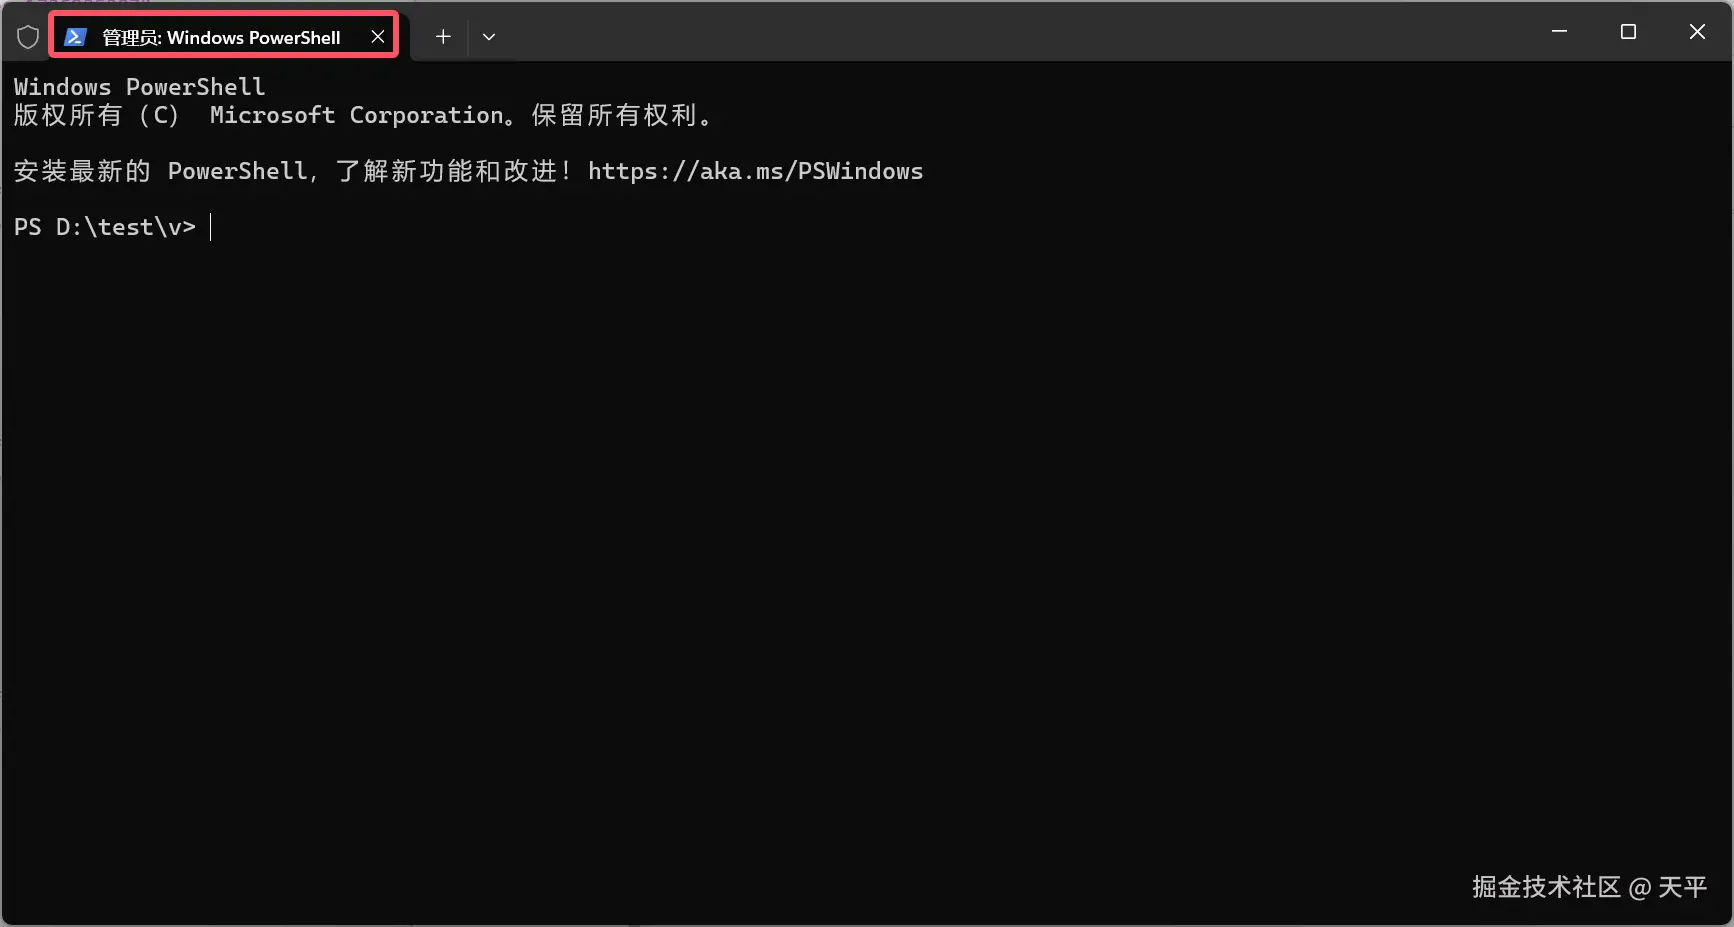
Task: Minimize the terminal window
Action: click(x=1559, y=32)
